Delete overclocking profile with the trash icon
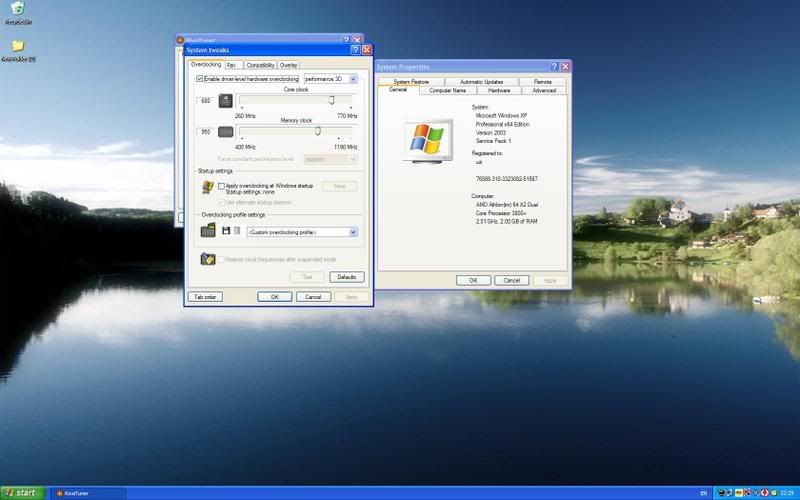This screenshot has width=800, height=500. point(237,231)
